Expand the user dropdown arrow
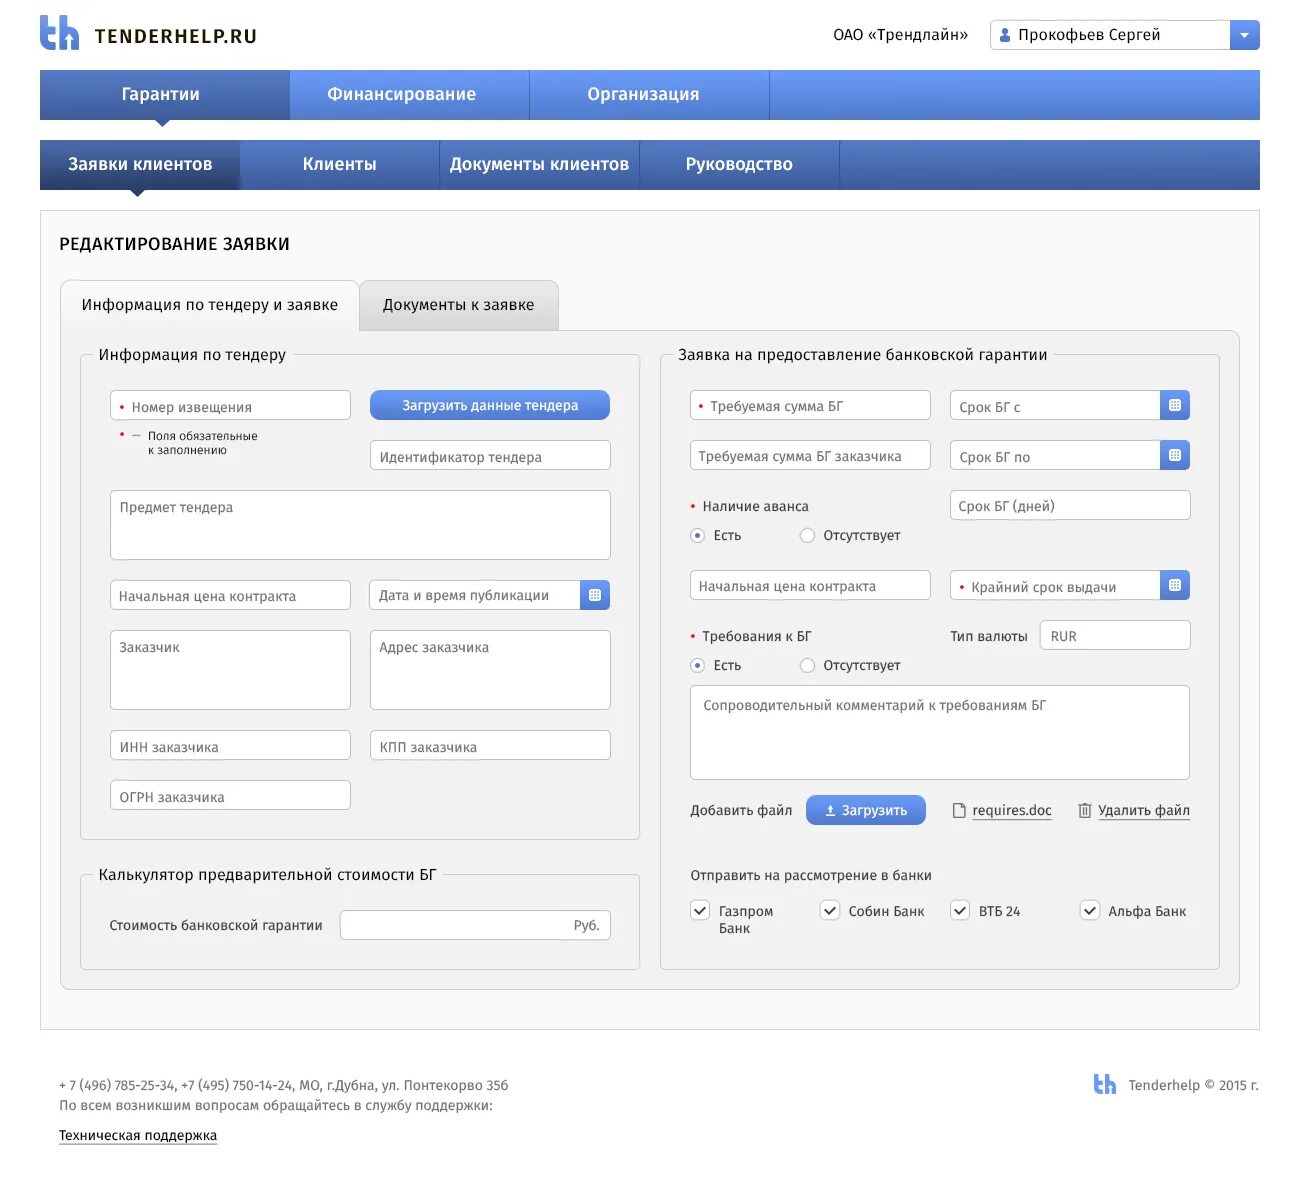 click(1244, 35)
